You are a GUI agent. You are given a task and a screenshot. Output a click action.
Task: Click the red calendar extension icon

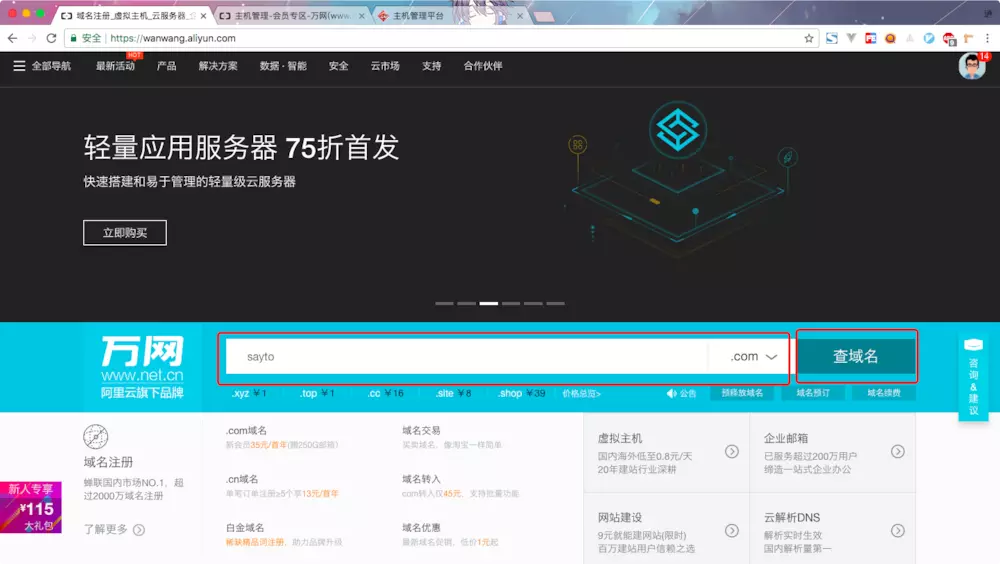(871, 38)
